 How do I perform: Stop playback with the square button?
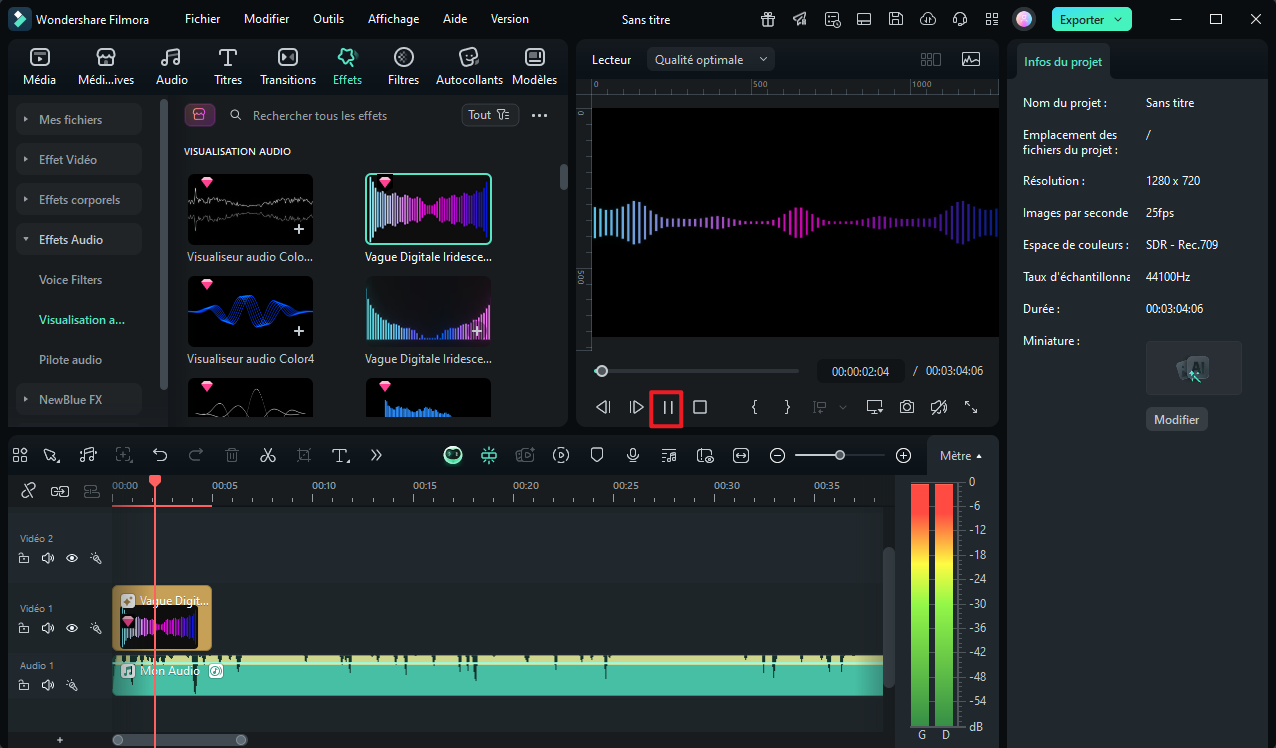[700, 407]
